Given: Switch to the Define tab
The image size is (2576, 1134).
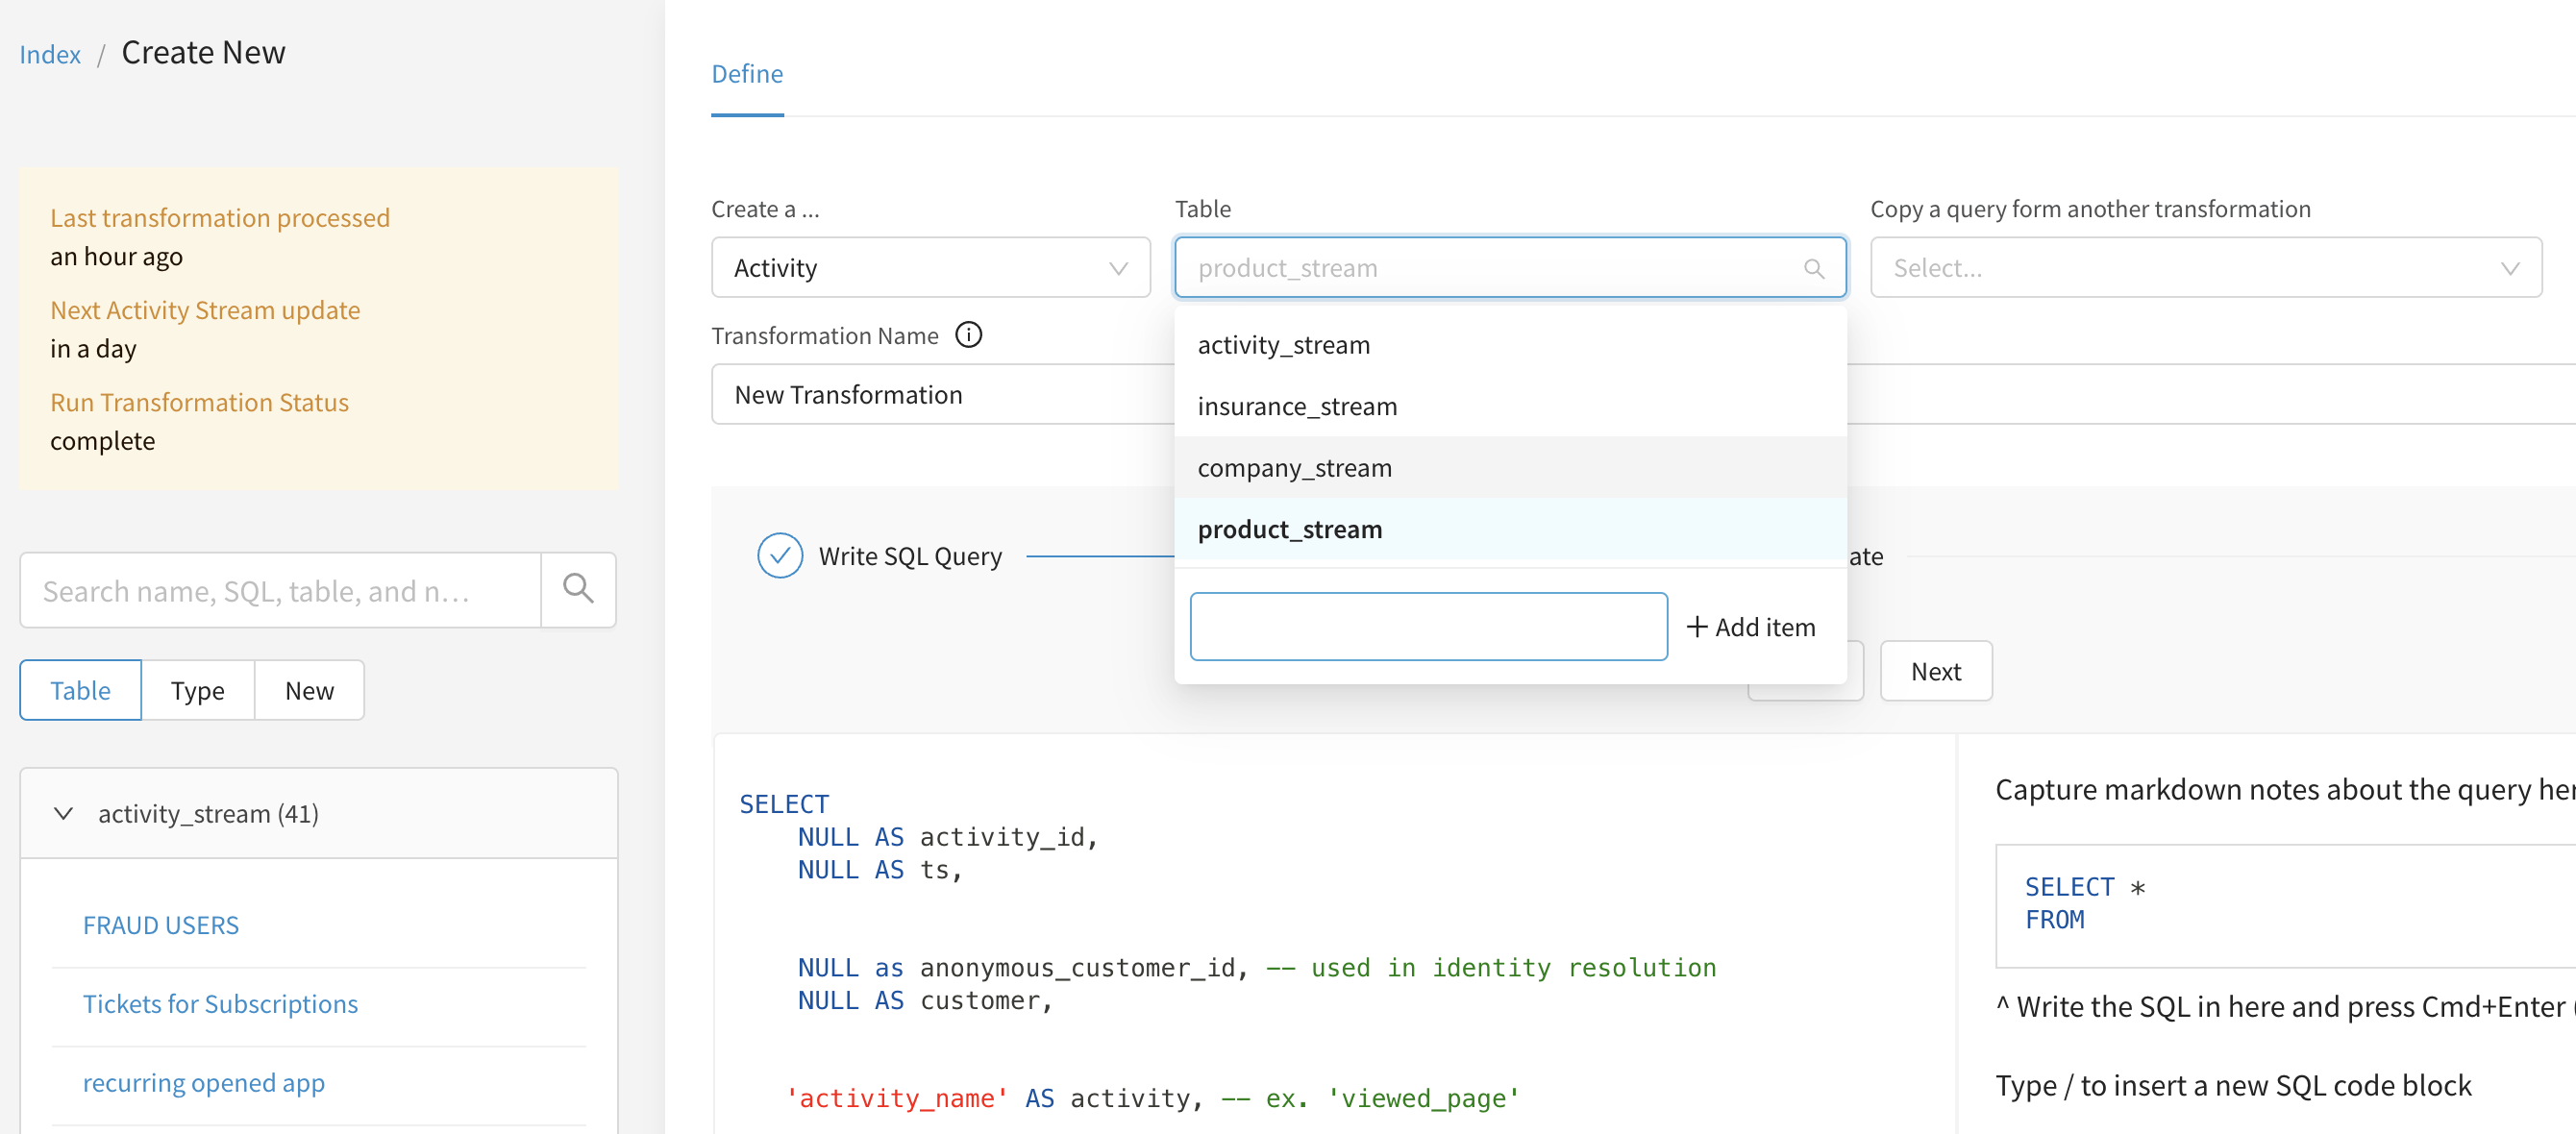Looking at the screenshot, I should pos(747,74).
